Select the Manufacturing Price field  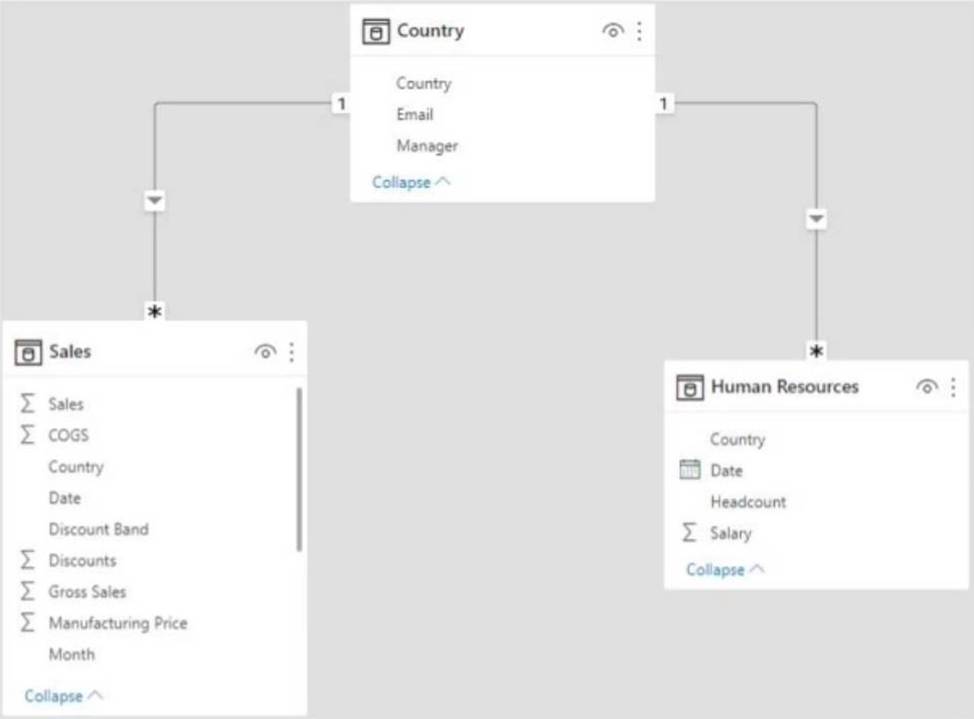118,623
